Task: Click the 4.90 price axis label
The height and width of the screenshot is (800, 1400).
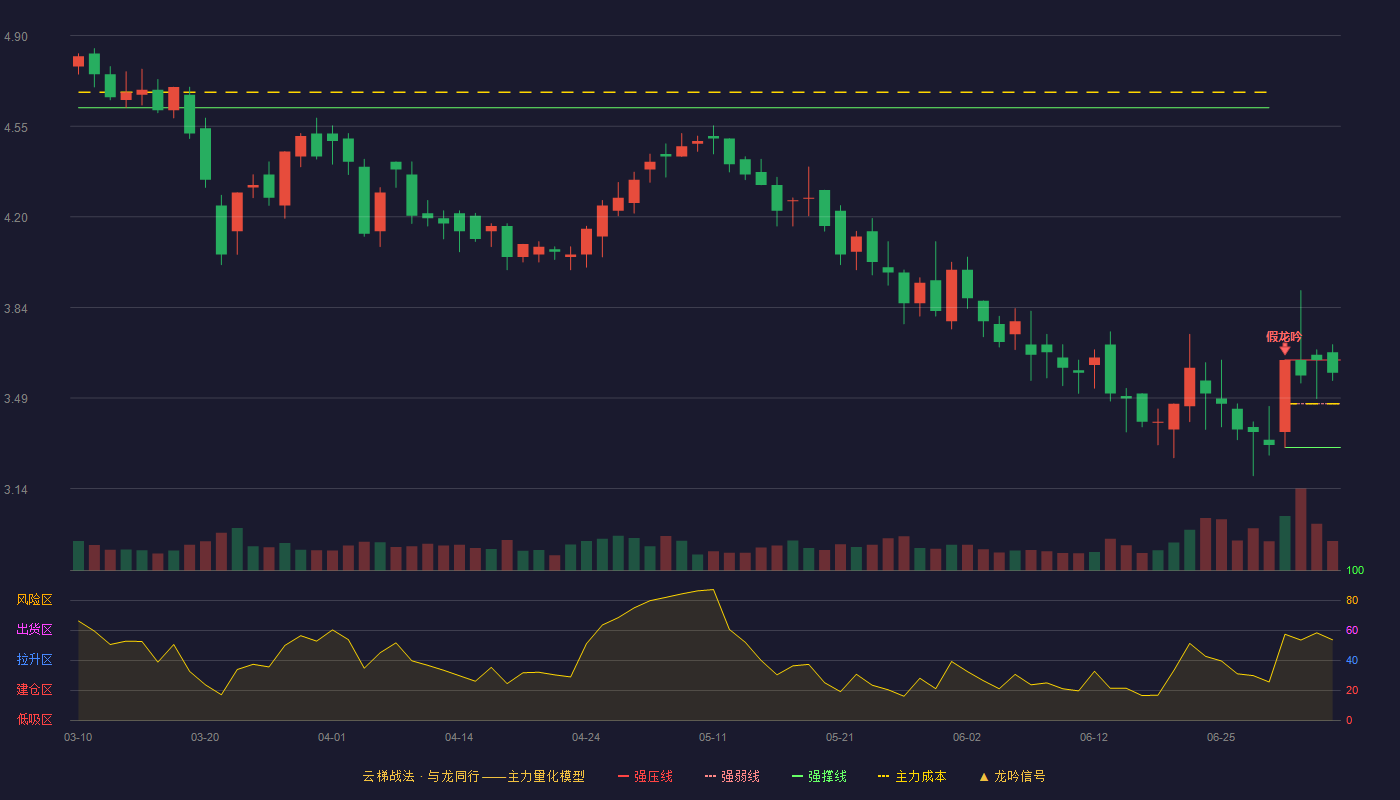Action: click(x=16, y=37)
